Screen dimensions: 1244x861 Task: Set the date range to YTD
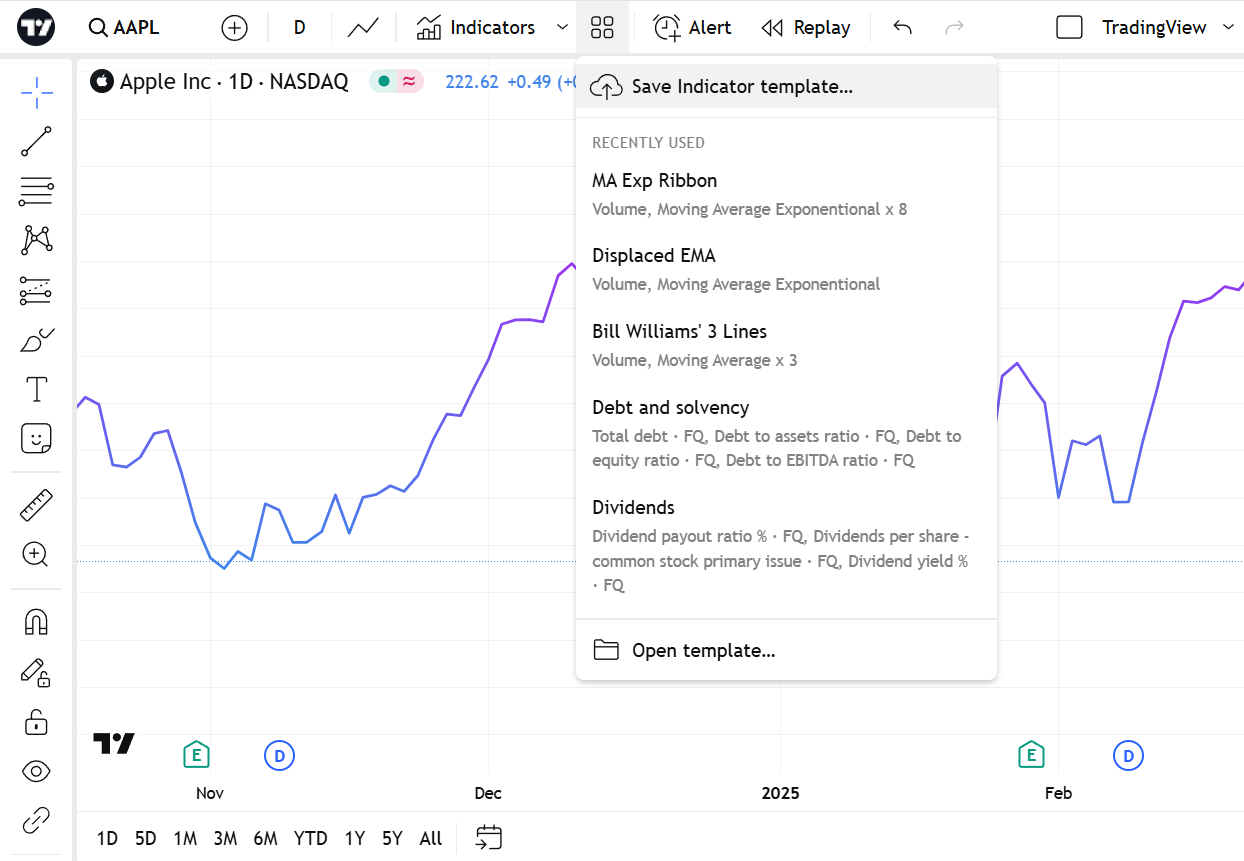(310, 838)
